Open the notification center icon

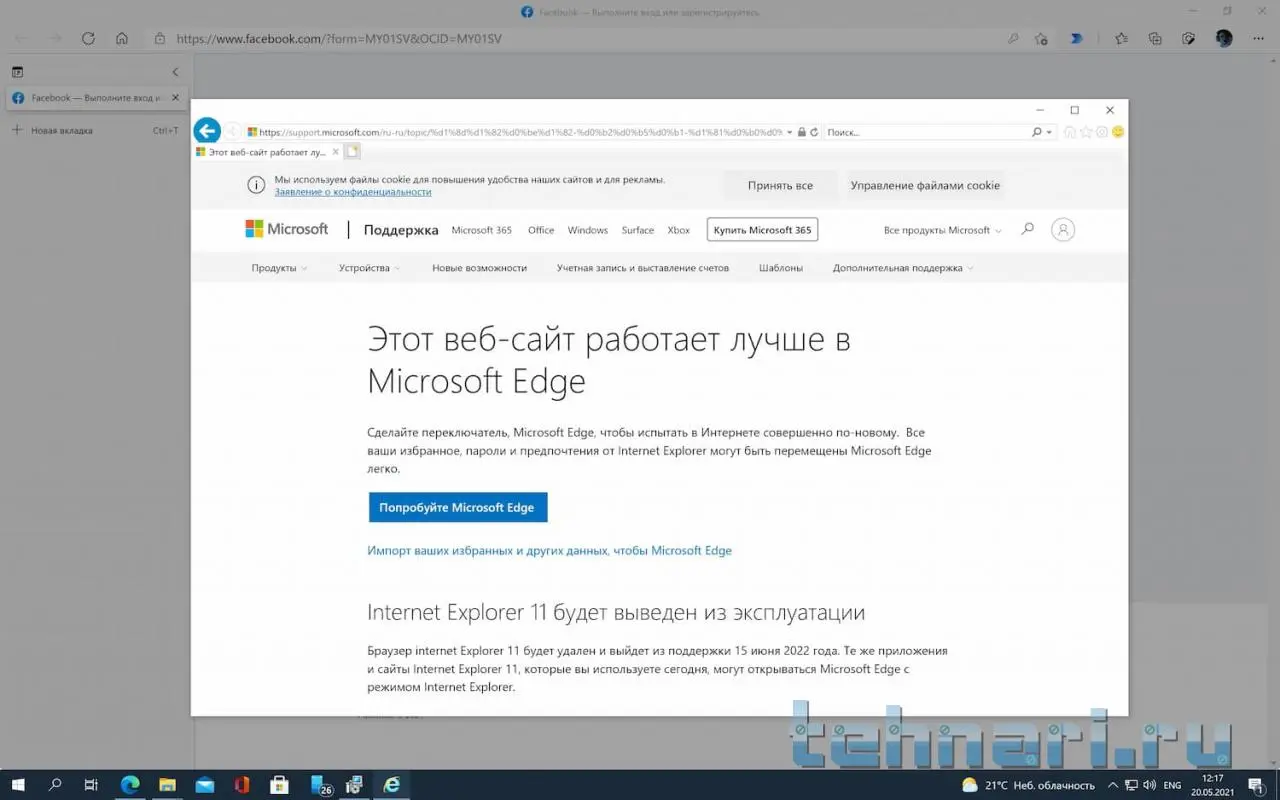pyautogui.click(x=1257, y=785)
